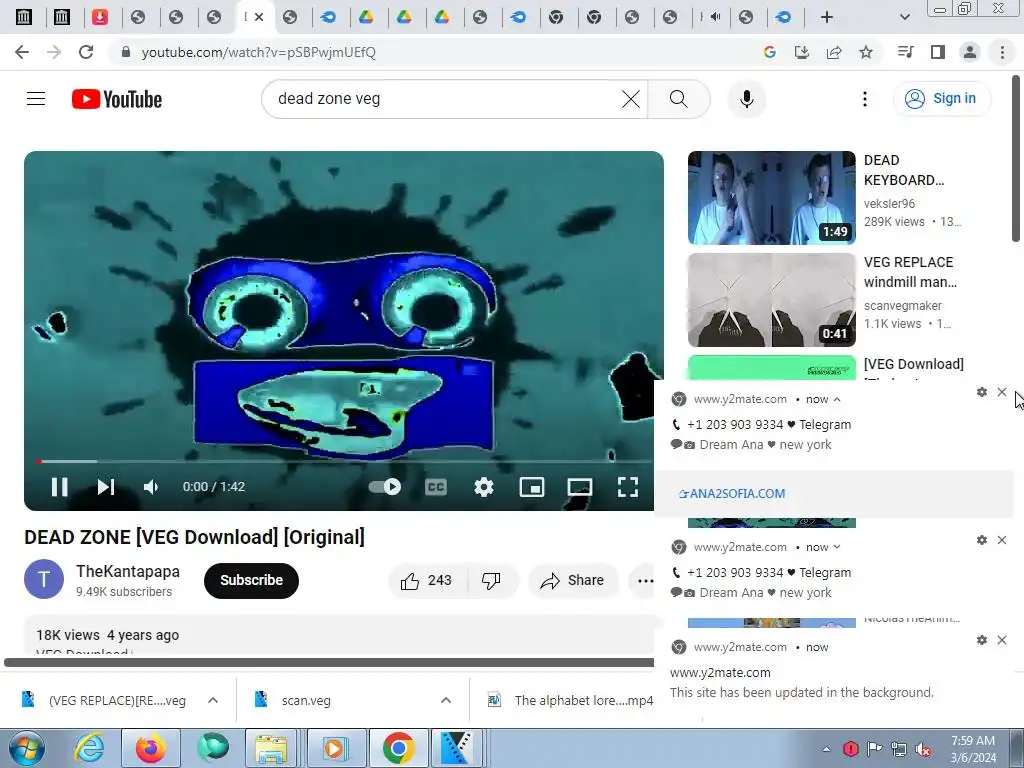Open options for (VEG REPLACE) download
This screenshot has height=768, width=1024.
coord(213,700)
